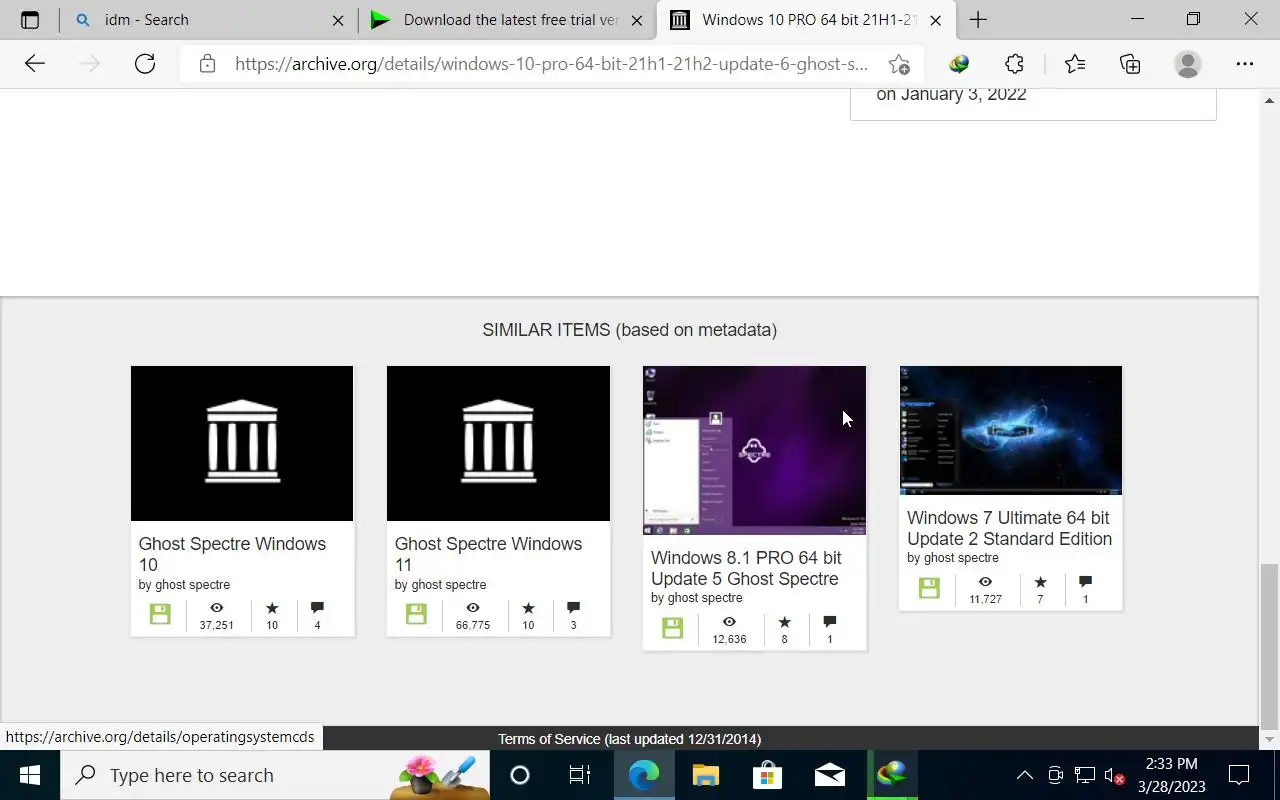
Task: Click software floppy icon on Ghost Spectre Windows 11
Action: pos(416,614)
